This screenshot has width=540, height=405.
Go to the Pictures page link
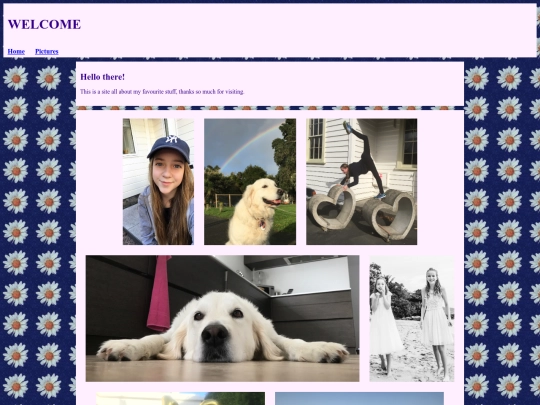click(x=46, y=51)
